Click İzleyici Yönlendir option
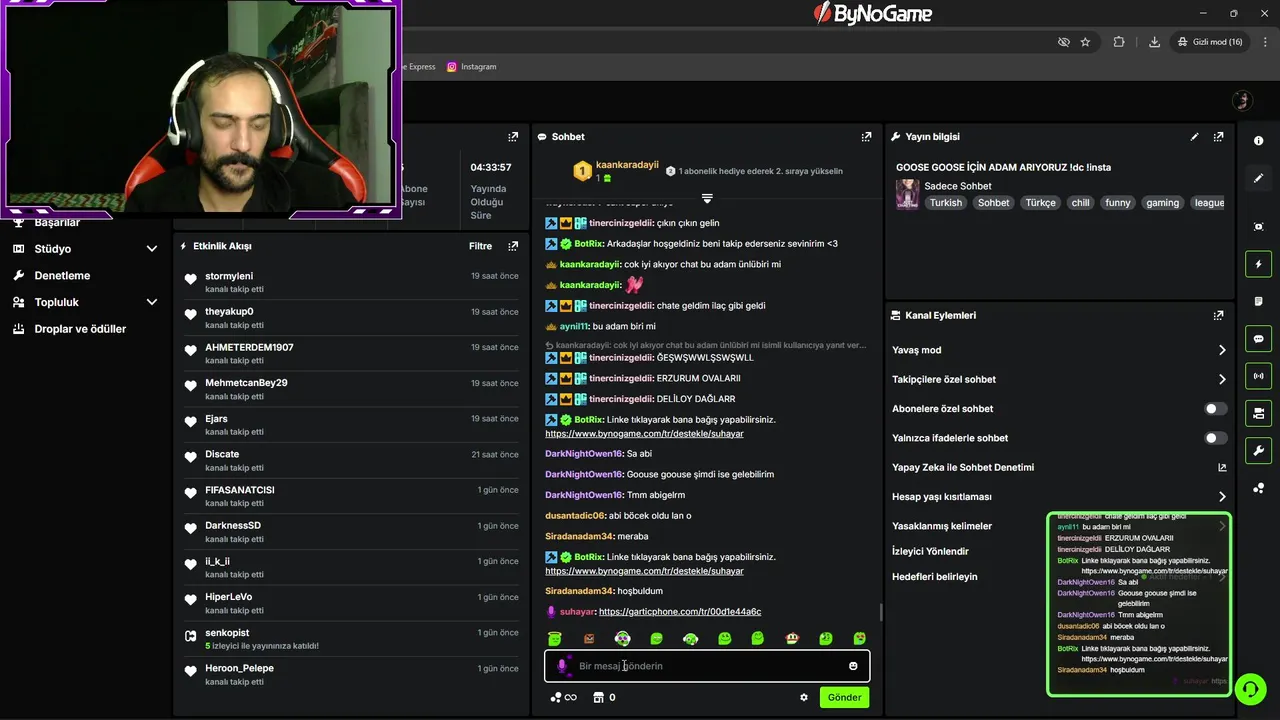1280x720 pixels. tap(930, 551)
